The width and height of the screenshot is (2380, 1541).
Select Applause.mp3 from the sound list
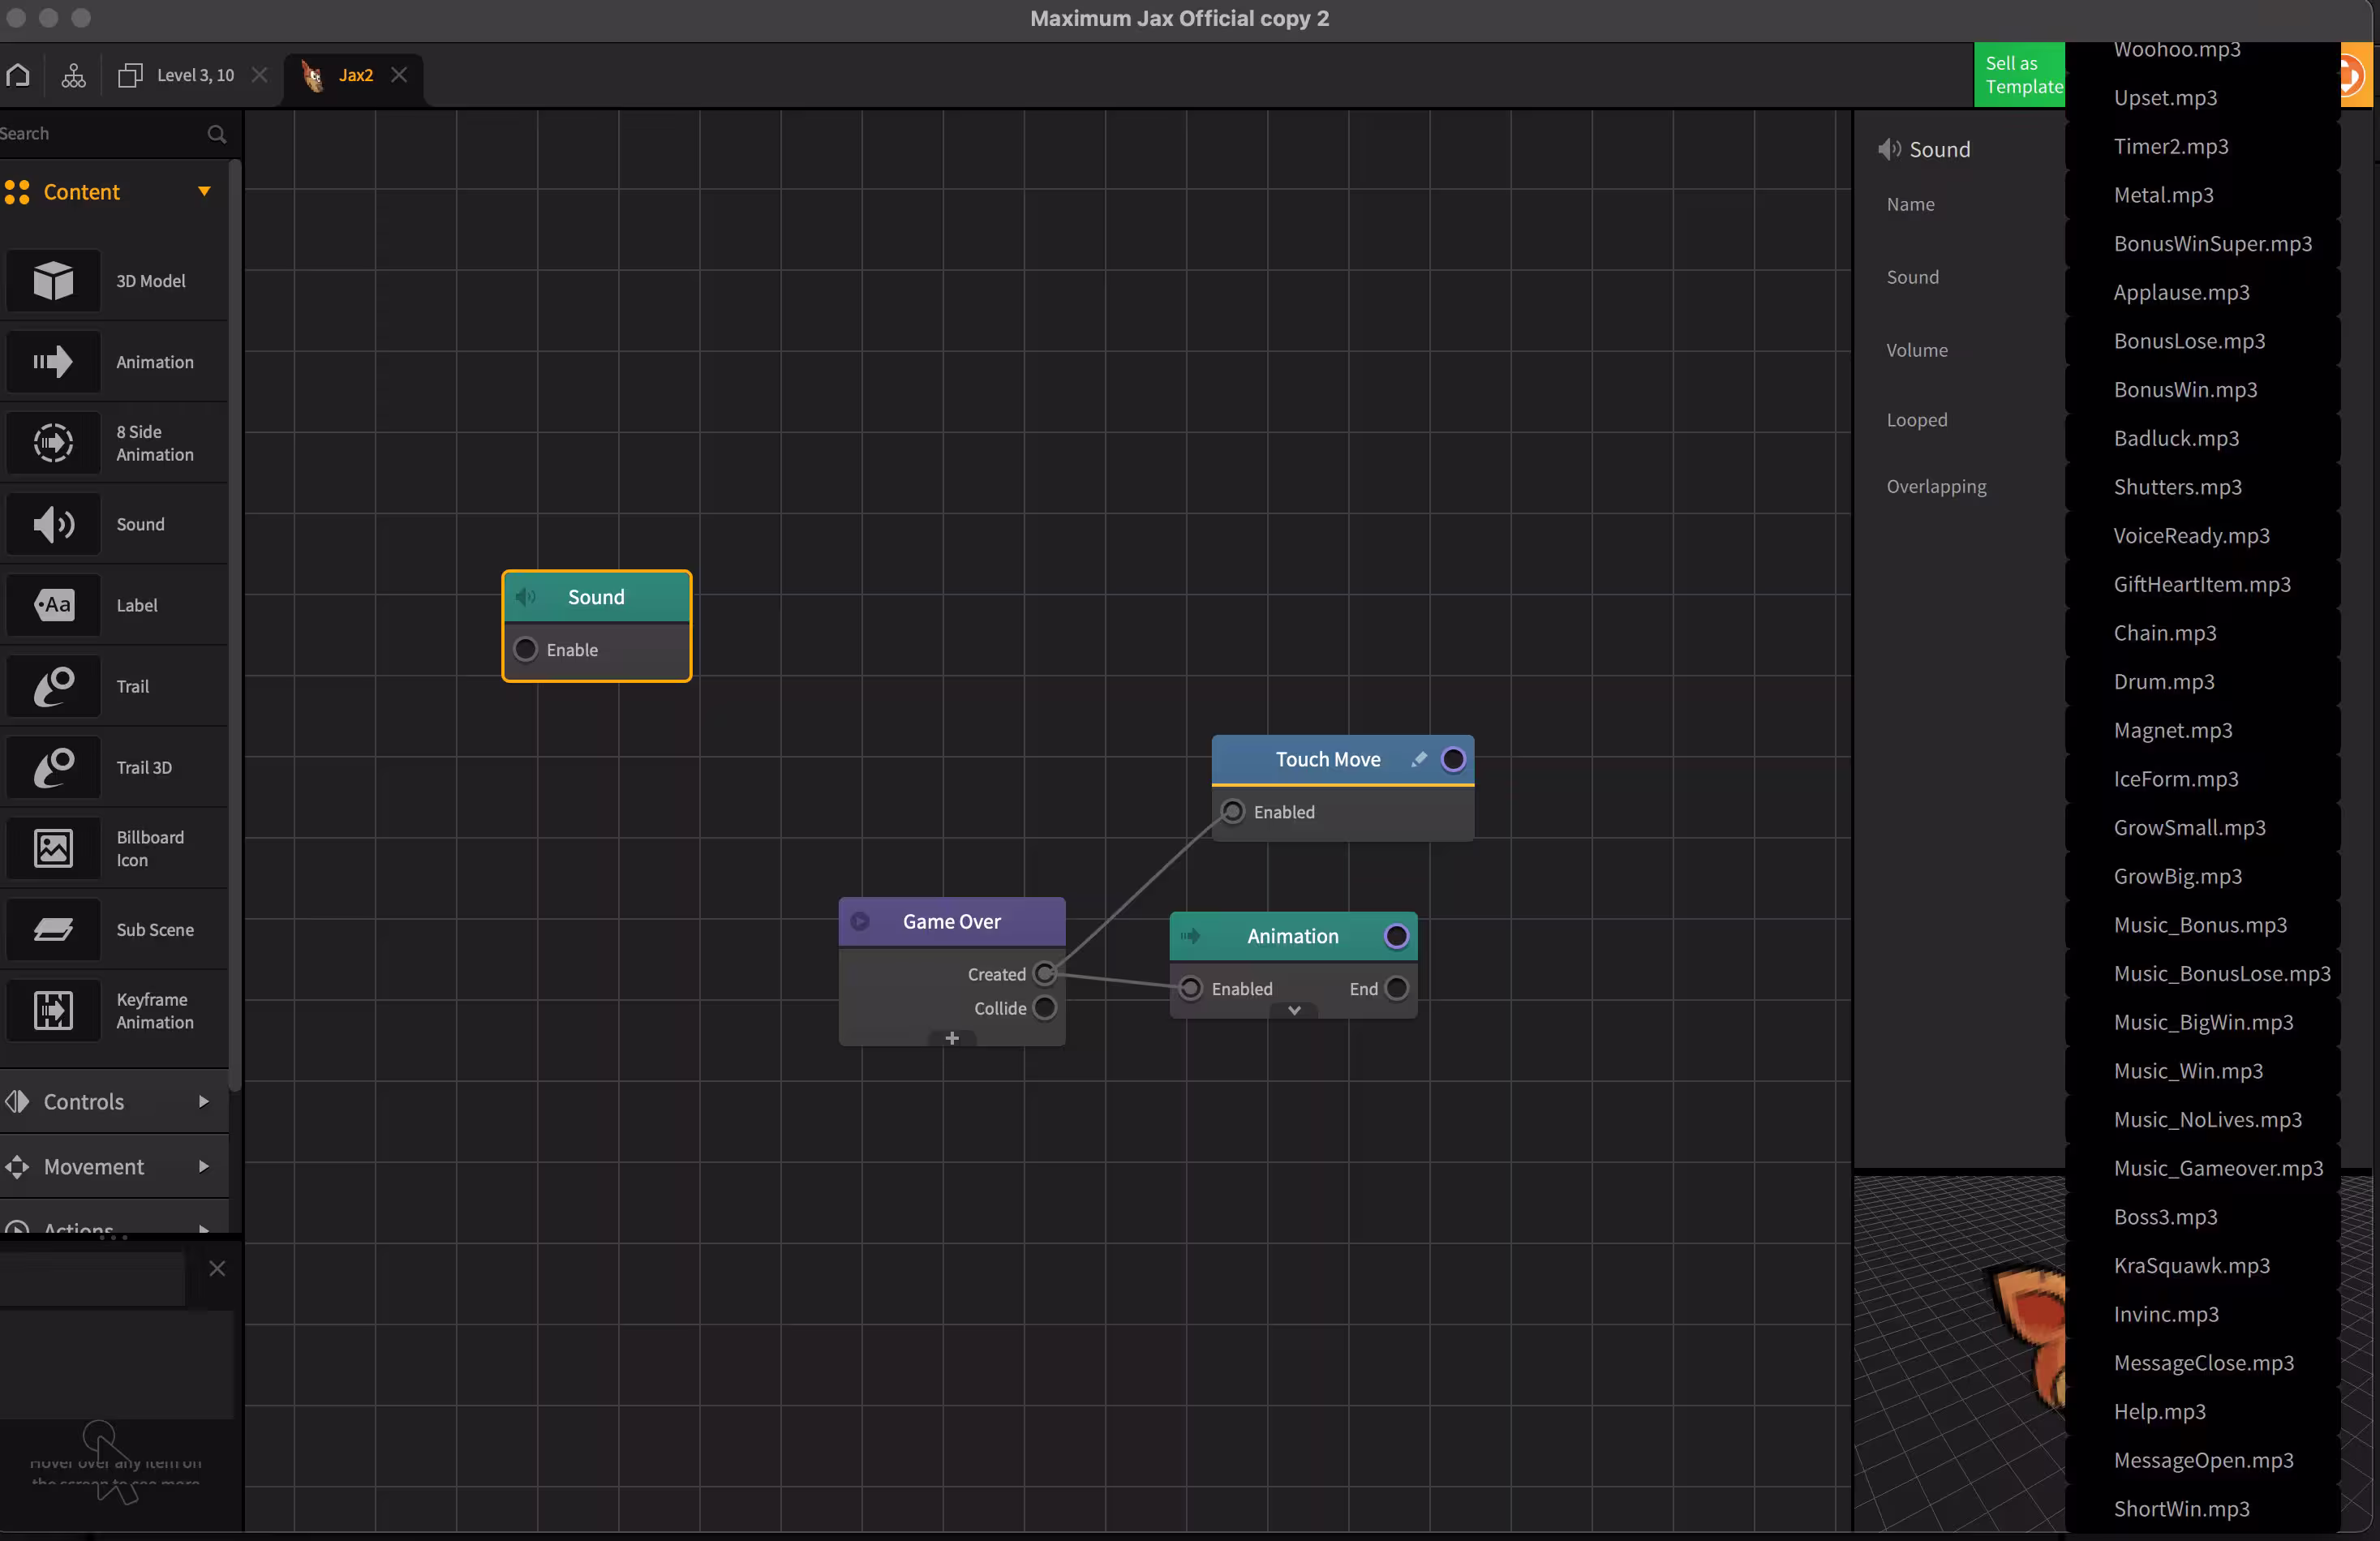click(x=2181, y=292)
